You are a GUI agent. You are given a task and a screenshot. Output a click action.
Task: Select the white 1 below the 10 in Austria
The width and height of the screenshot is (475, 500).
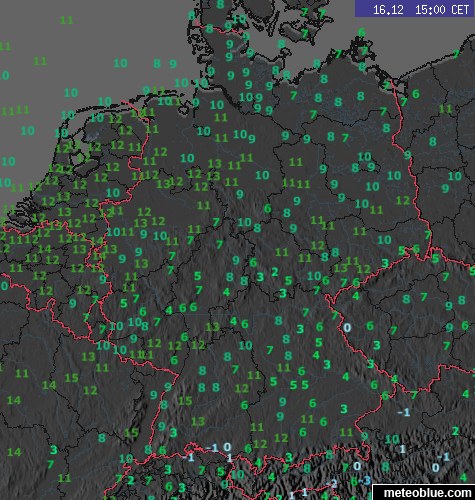(x=402, y=449)
